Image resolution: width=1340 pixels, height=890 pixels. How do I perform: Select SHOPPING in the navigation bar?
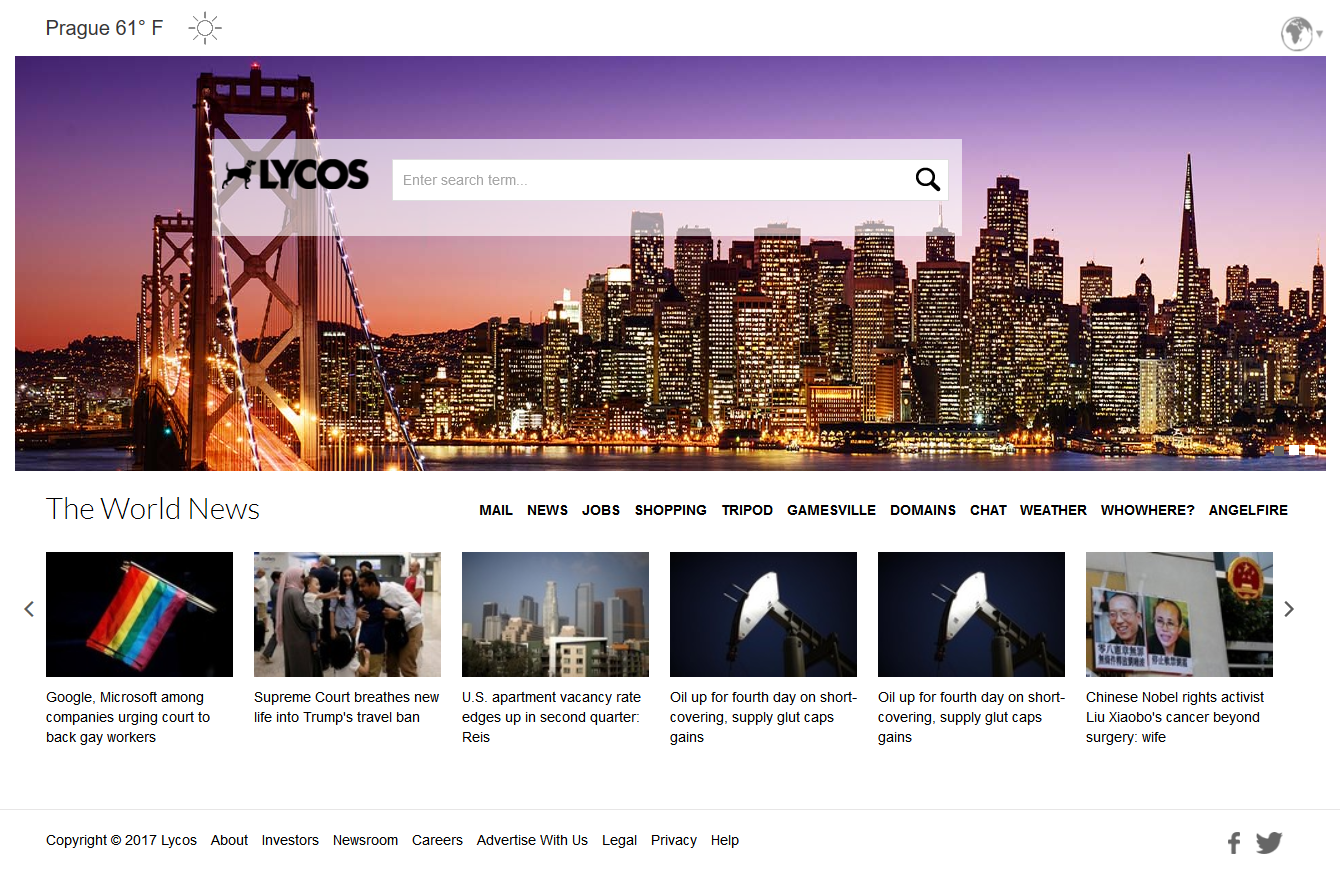point(671,510)
